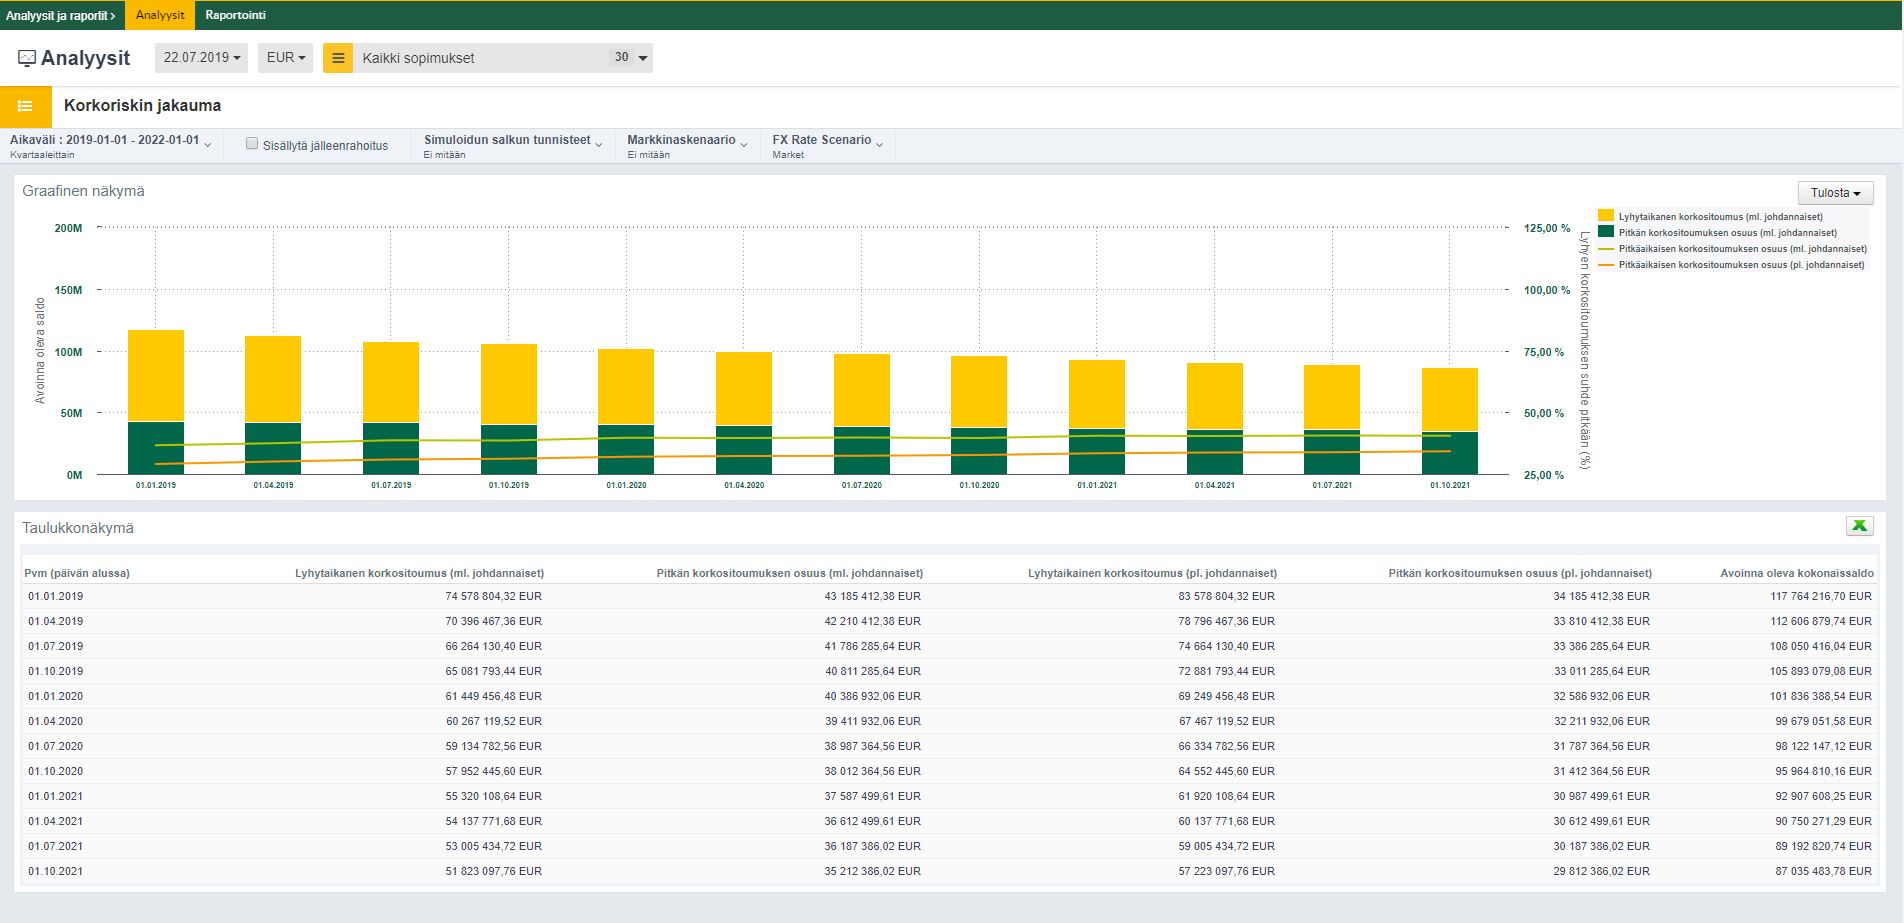Open the yellow list menu beside Korkoriskin jakauma
1904x923 pixels.
pos(26,106)
